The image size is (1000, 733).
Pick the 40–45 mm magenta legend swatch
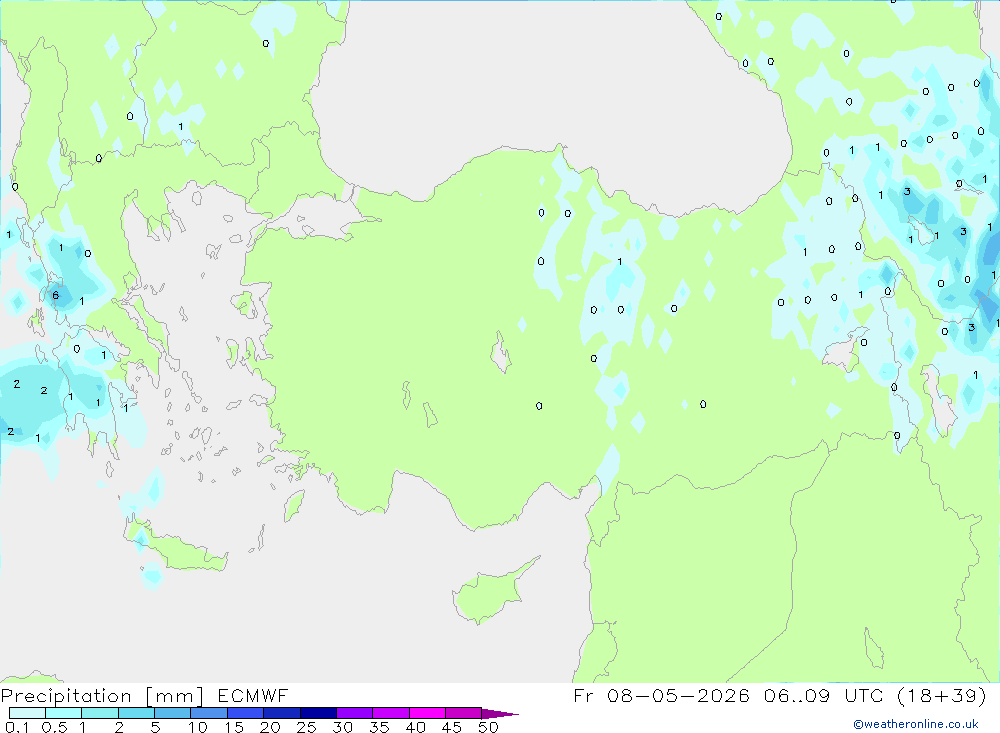pyautogui.click(x=427, y=713)
